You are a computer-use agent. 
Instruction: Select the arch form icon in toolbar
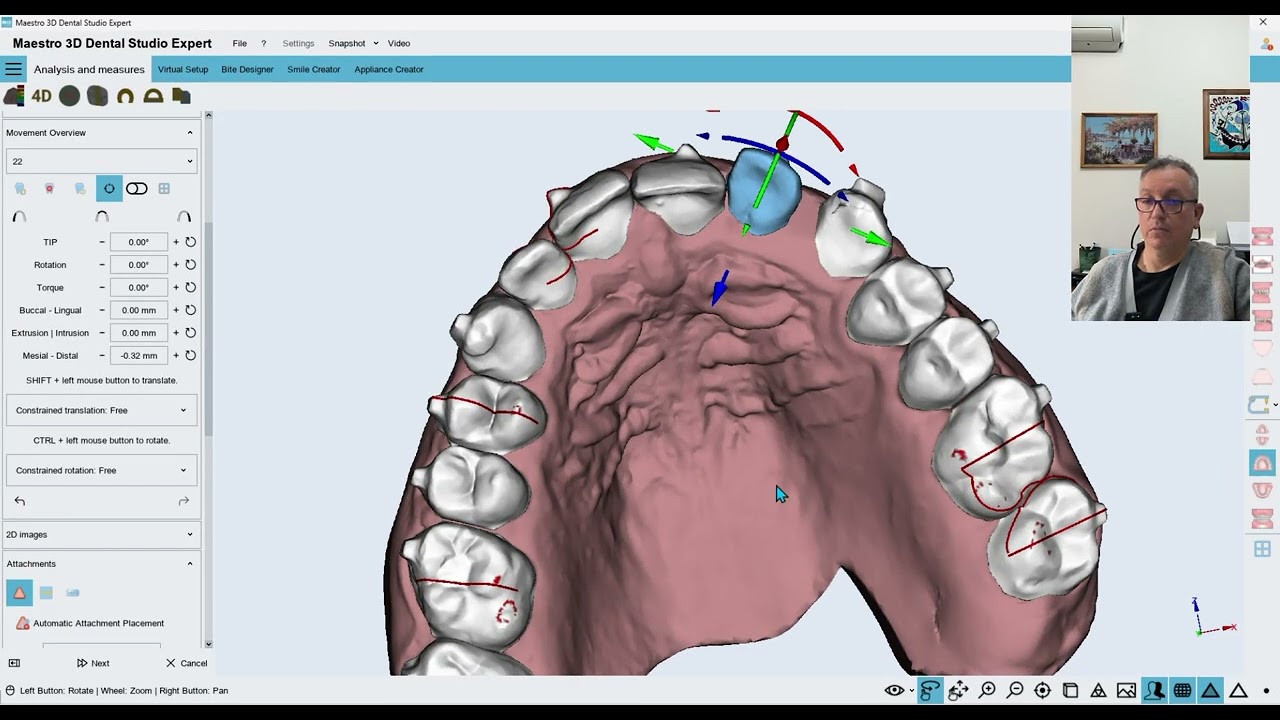(x=125, y=96)
